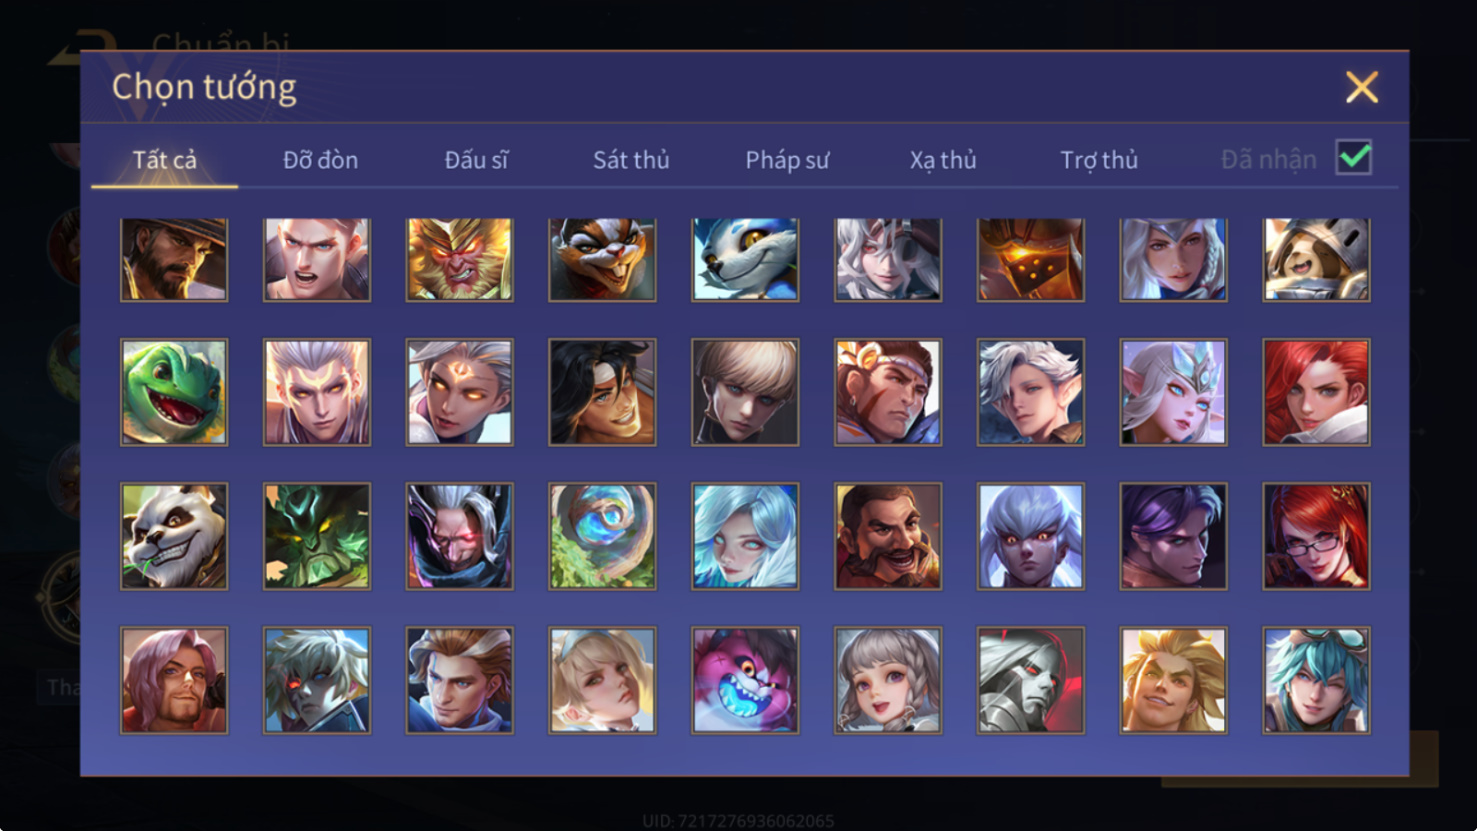Open the Trợ thủ tab

tap(1099, 160)
